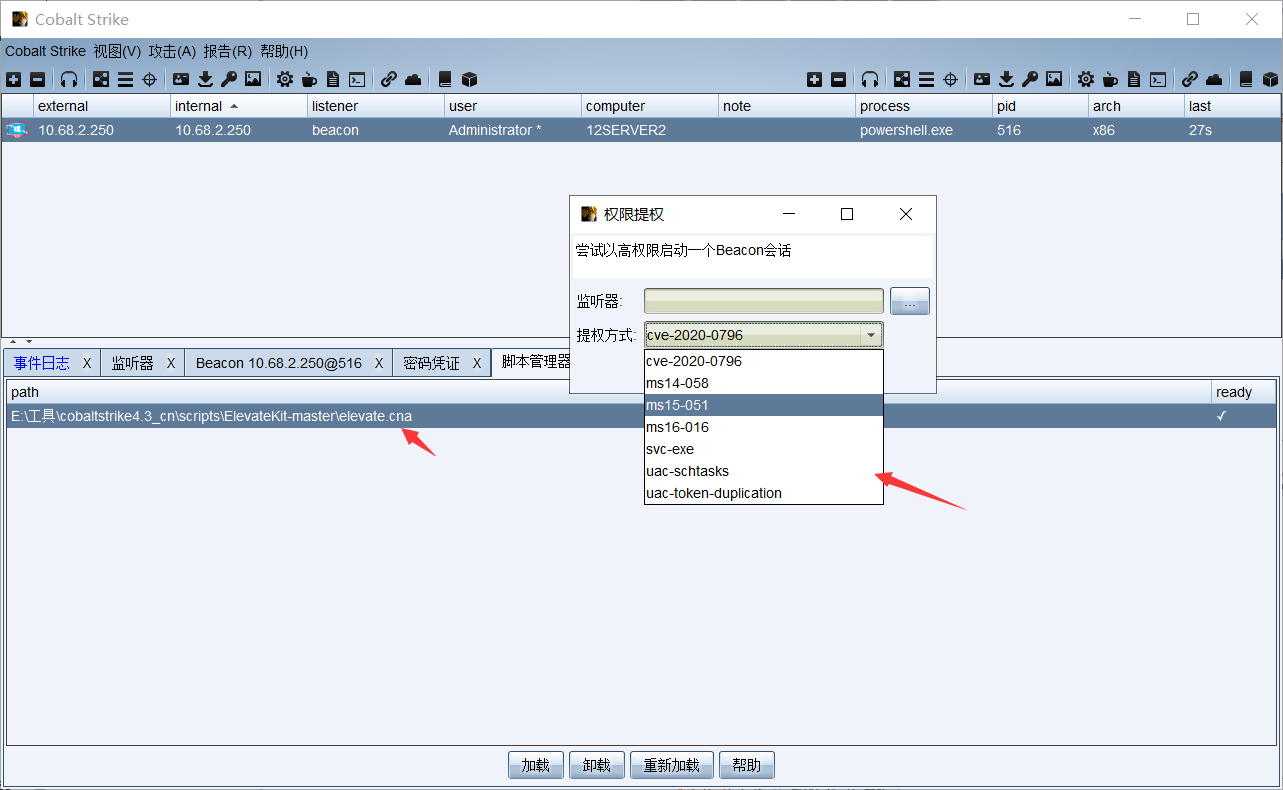Open Credentials ID-card icon in first toolbar
The height and width of the screenshot is (790, 1283).
pos(181,79)
